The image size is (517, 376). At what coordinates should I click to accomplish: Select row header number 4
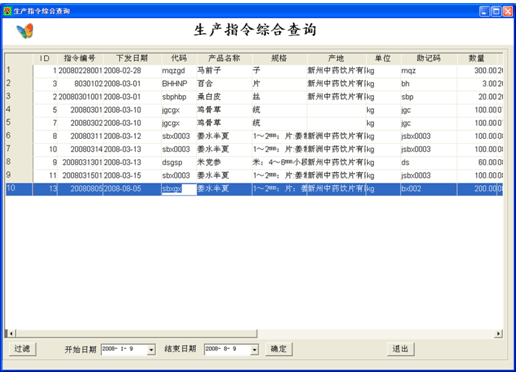coord(19,110)
